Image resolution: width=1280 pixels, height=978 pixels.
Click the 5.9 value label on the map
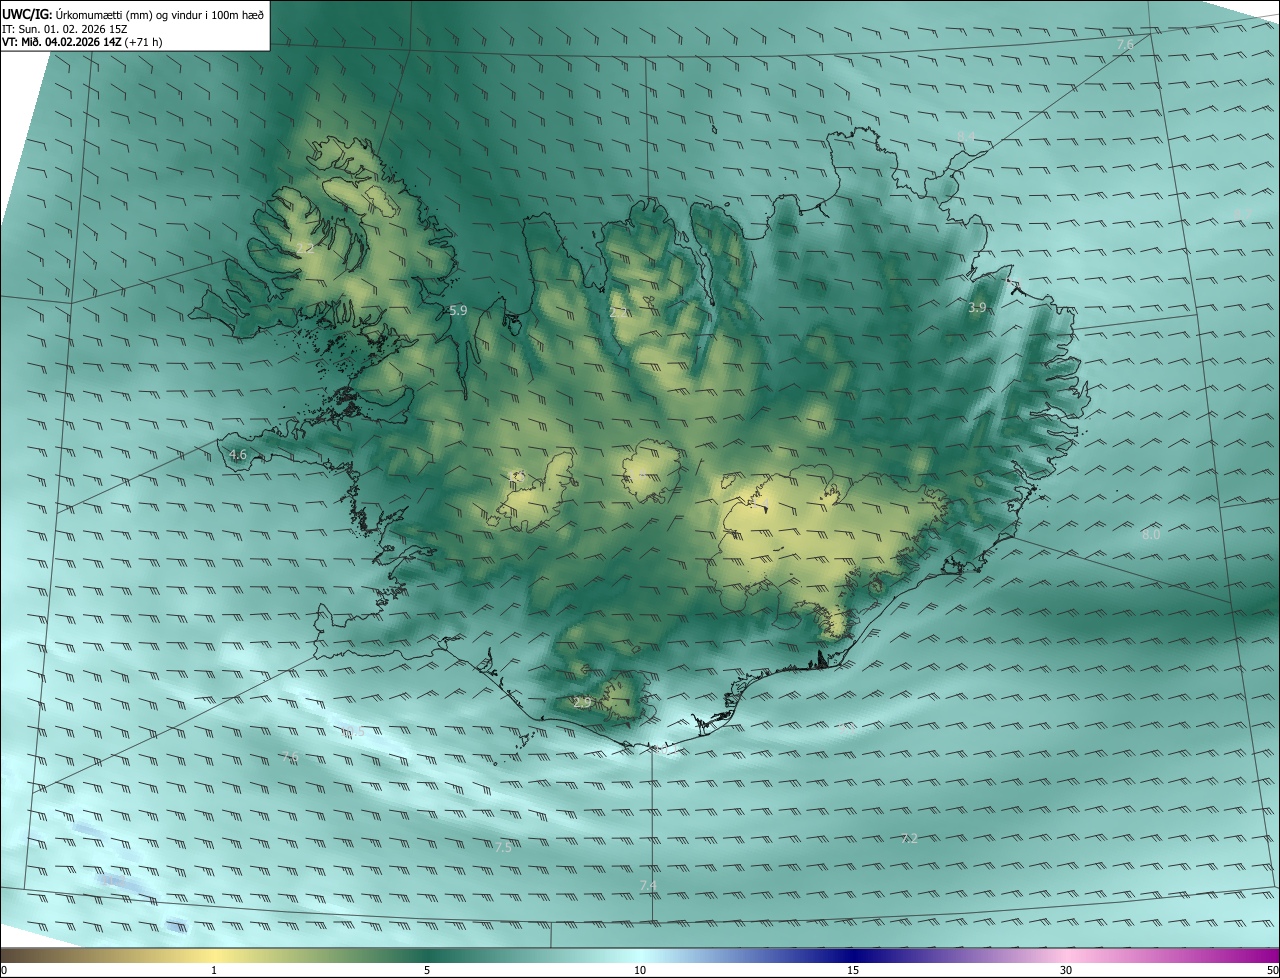tap(458, 311)
